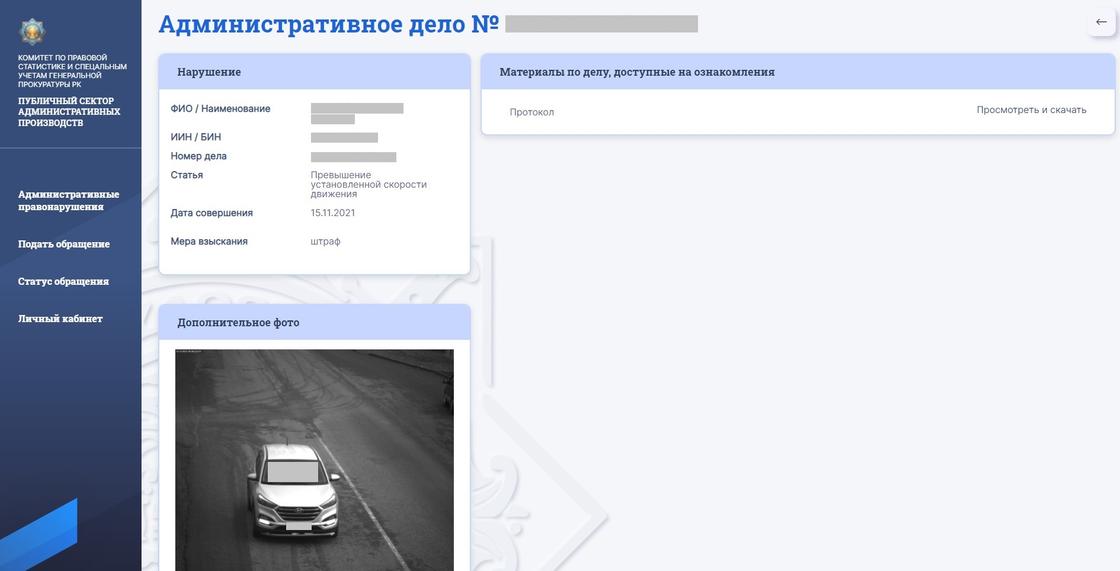Click the Административное дело № heading
This screenshot has width=1120, height=571.
coord(329,24)
